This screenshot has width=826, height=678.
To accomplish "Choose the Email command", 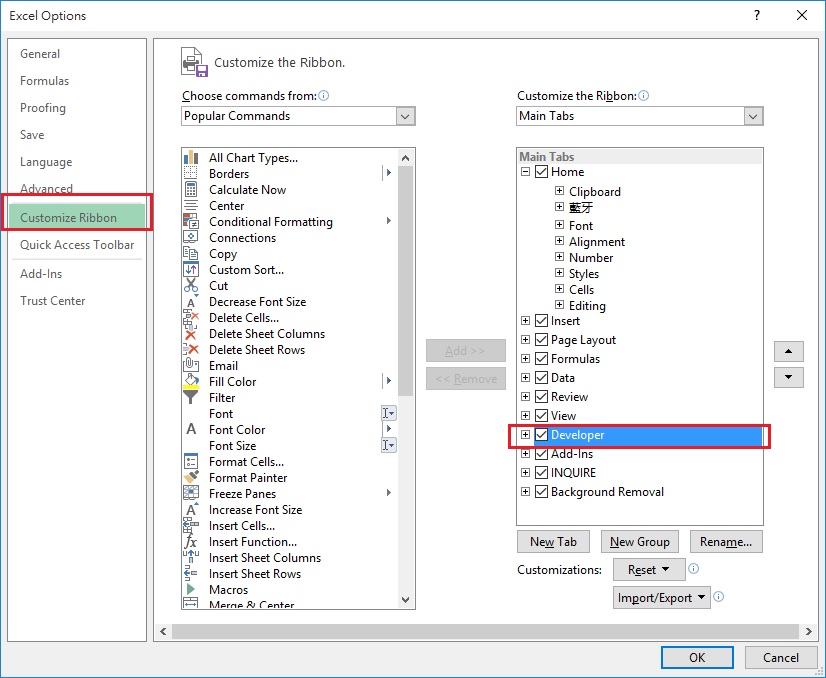I will point(223,365).
